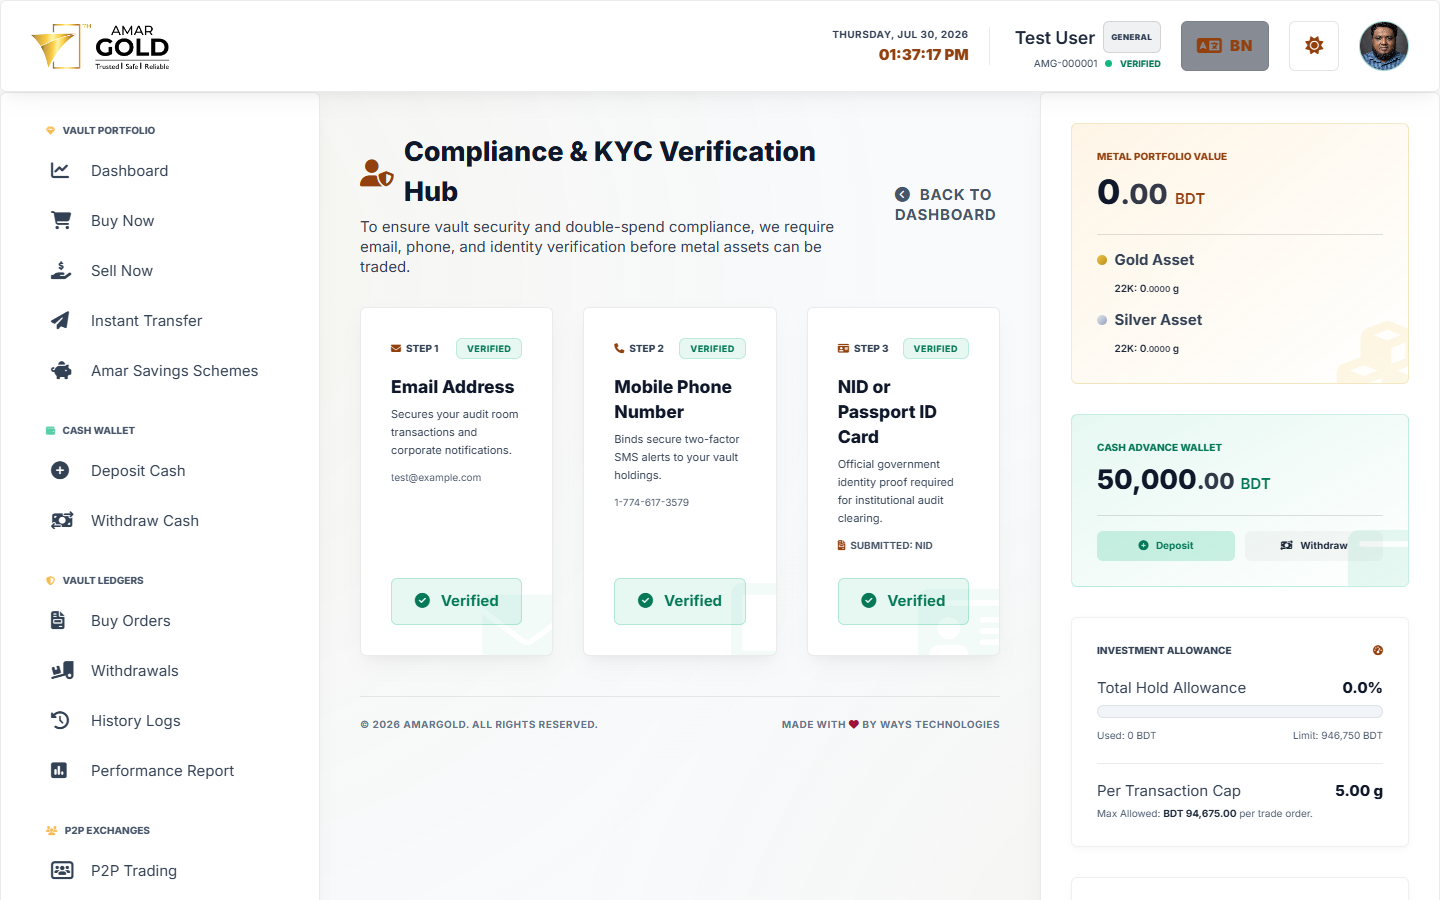This screenshot has height=900, width=1440.
Task: Click the Dashboard chart icon
Action: pos(61,171)
